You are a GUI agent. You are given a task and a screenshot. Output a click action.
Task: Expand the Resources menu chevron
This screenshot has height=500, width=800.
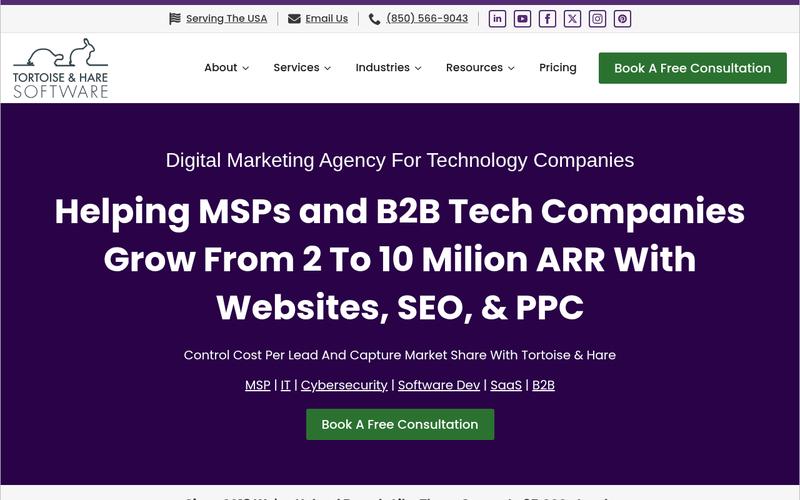point(511,68)
